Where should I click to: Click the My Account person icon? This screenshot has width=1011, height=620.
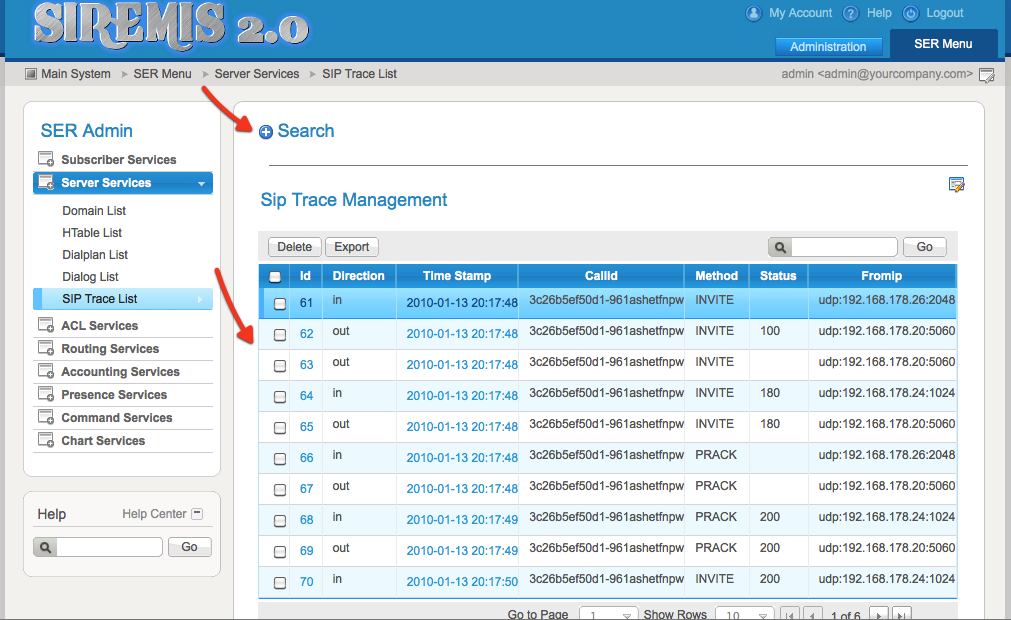coord(754,14)
